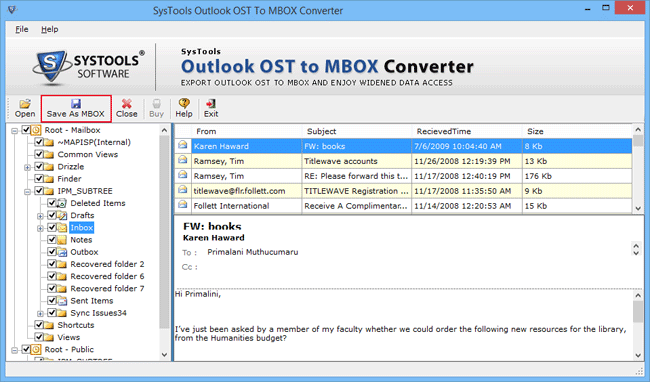Select the Recovered folder 7 tree item
The image size is (650, 382).
(x=107, y=288)
